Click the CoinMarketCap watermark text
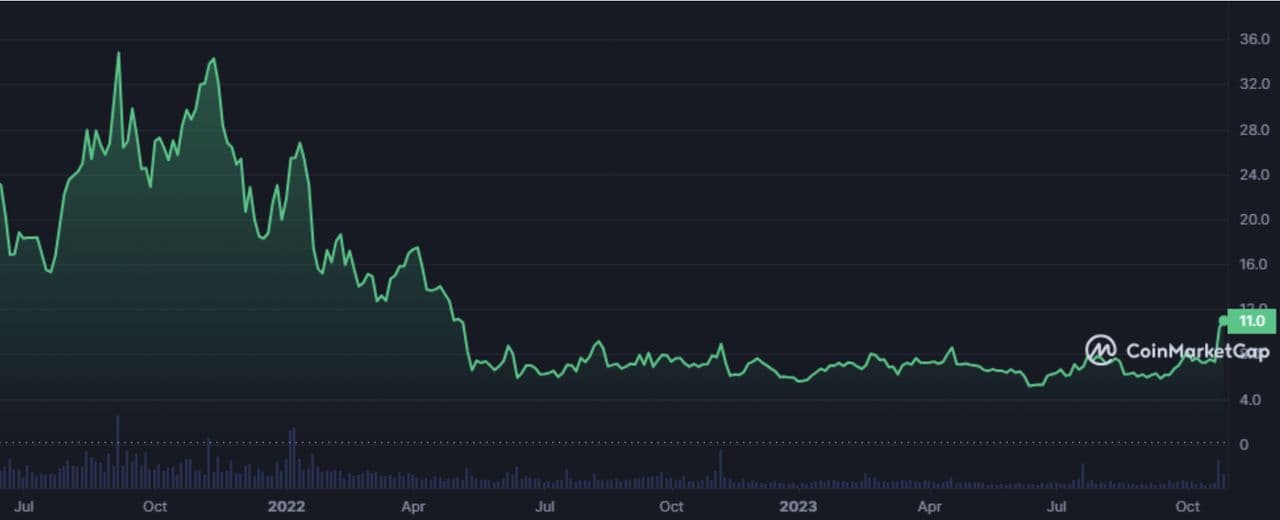 pos(1197,351)
